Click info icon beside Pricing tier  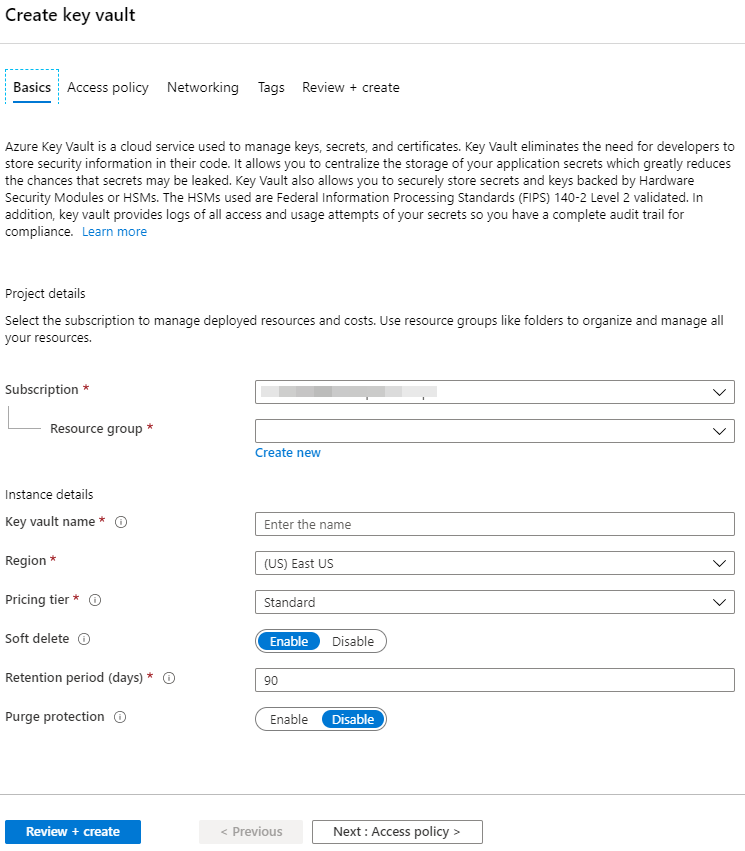(95, 601)
